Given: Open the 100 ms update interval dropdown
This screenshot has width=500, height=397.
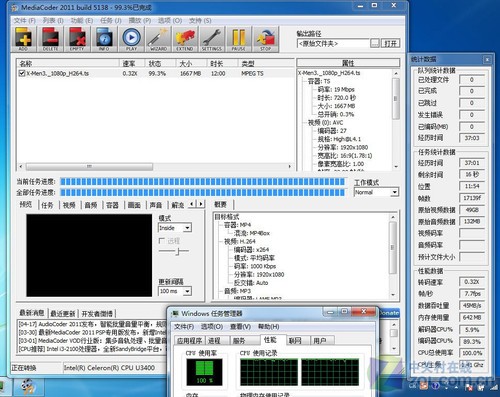Looking at the screenshot, I should pos(187,291).
